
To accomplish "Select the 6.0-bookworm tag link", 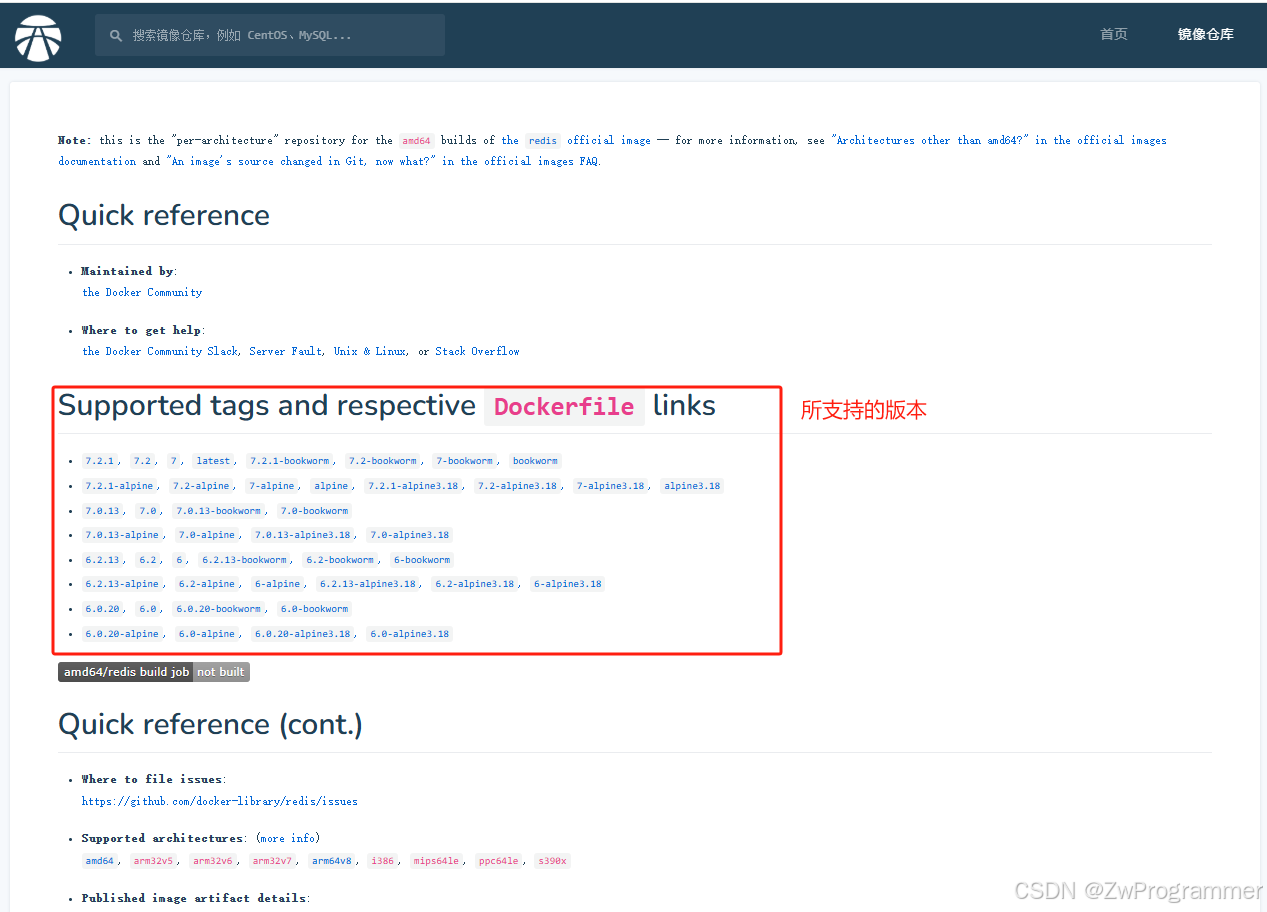I will tap(315, 609).
